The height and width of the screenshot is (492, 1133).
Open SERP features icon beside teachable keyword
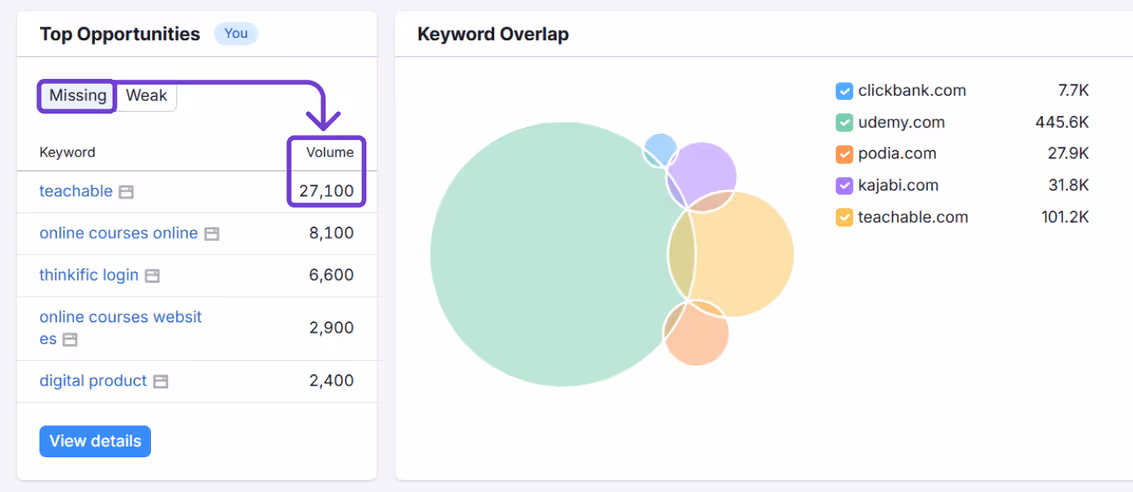126,192
